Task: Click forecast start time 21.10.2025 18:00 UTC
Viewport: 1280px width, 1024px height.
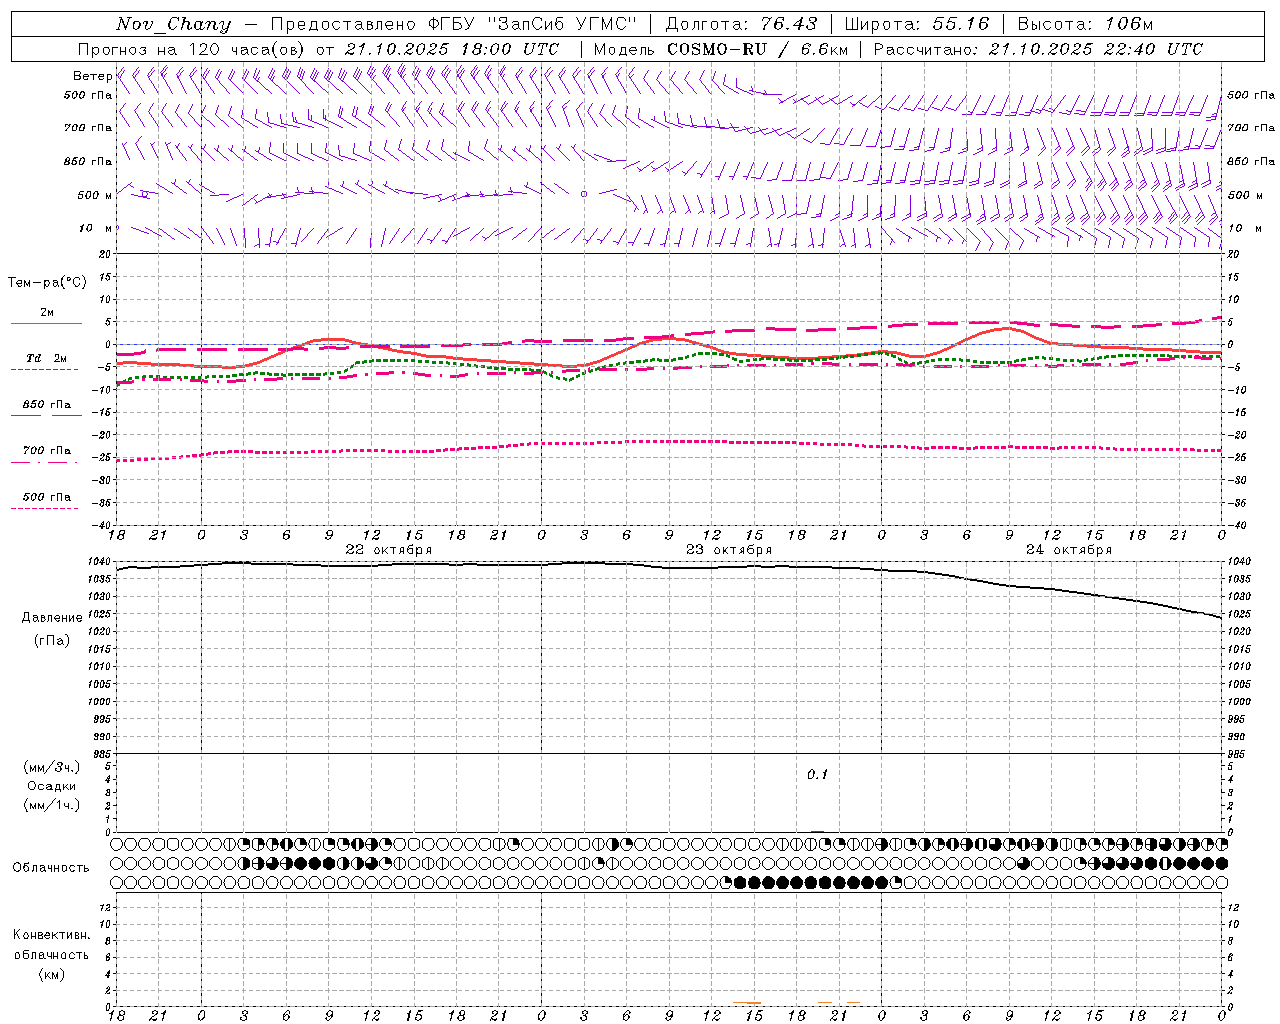Action: 452,49
